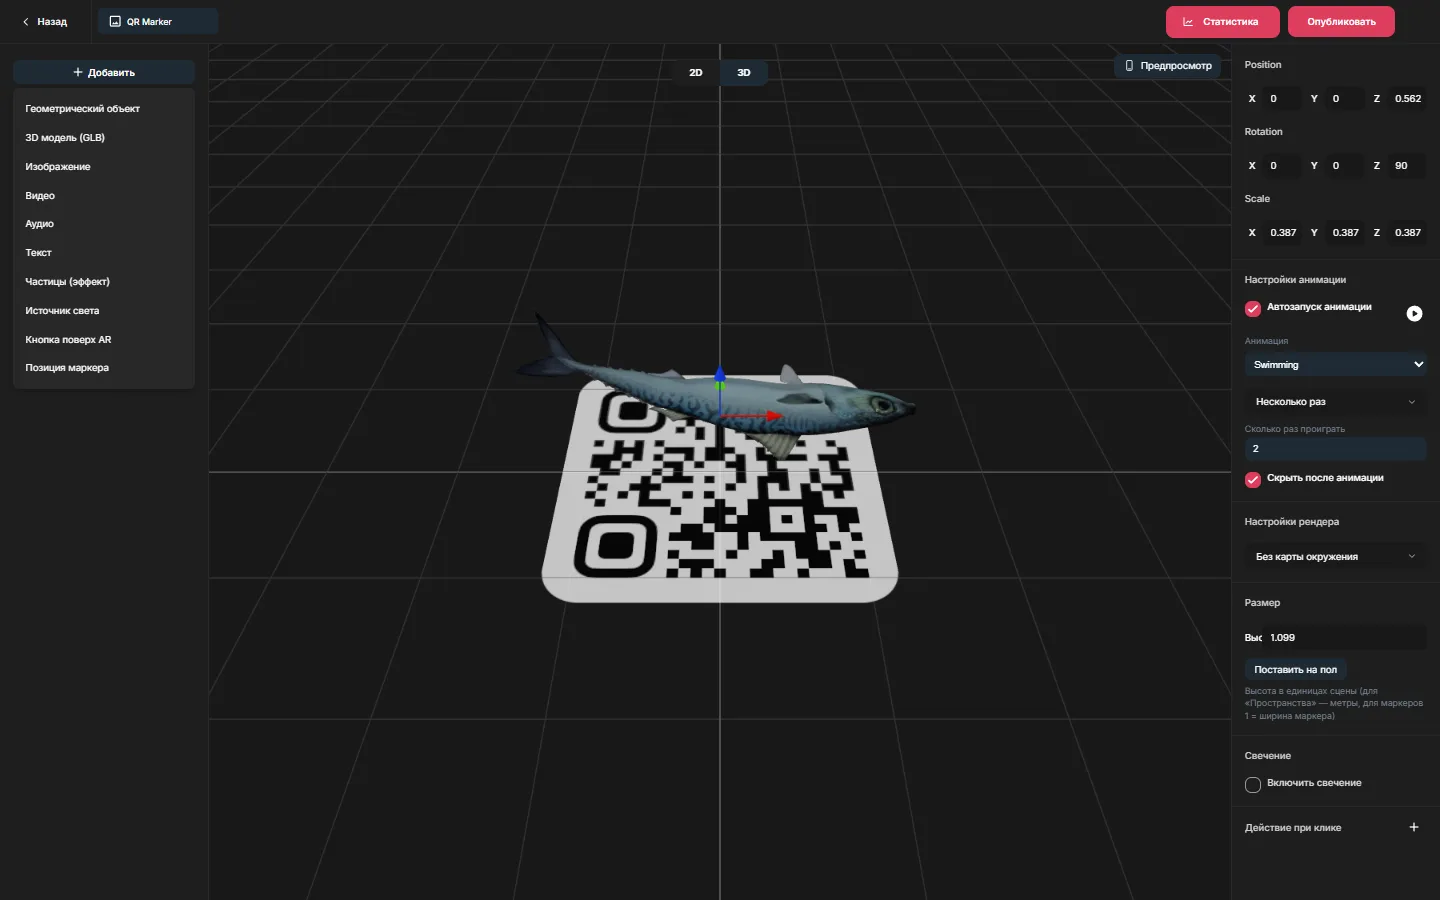This screenshot has height=900, width=1440.
Task: Click the Сколько раз проиграть field
Action: click(1335, 449)
